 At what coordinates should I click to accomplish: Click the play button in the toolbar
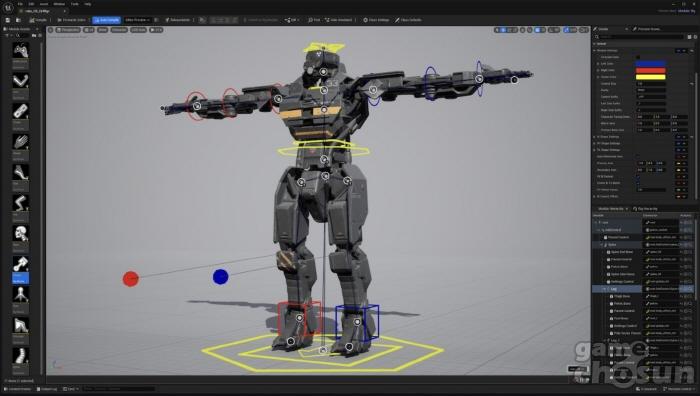(202, 20)
